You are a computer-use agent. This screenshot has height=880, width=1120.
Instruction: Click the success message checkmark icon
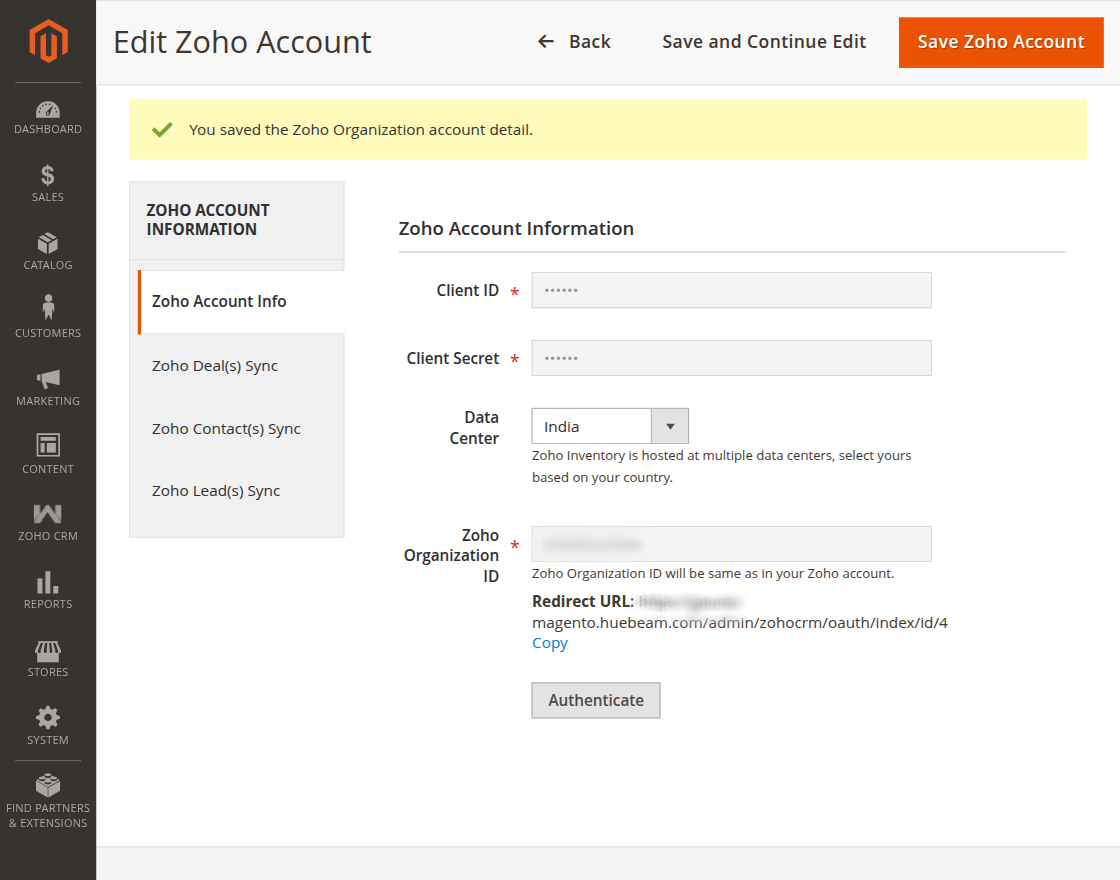162,129
